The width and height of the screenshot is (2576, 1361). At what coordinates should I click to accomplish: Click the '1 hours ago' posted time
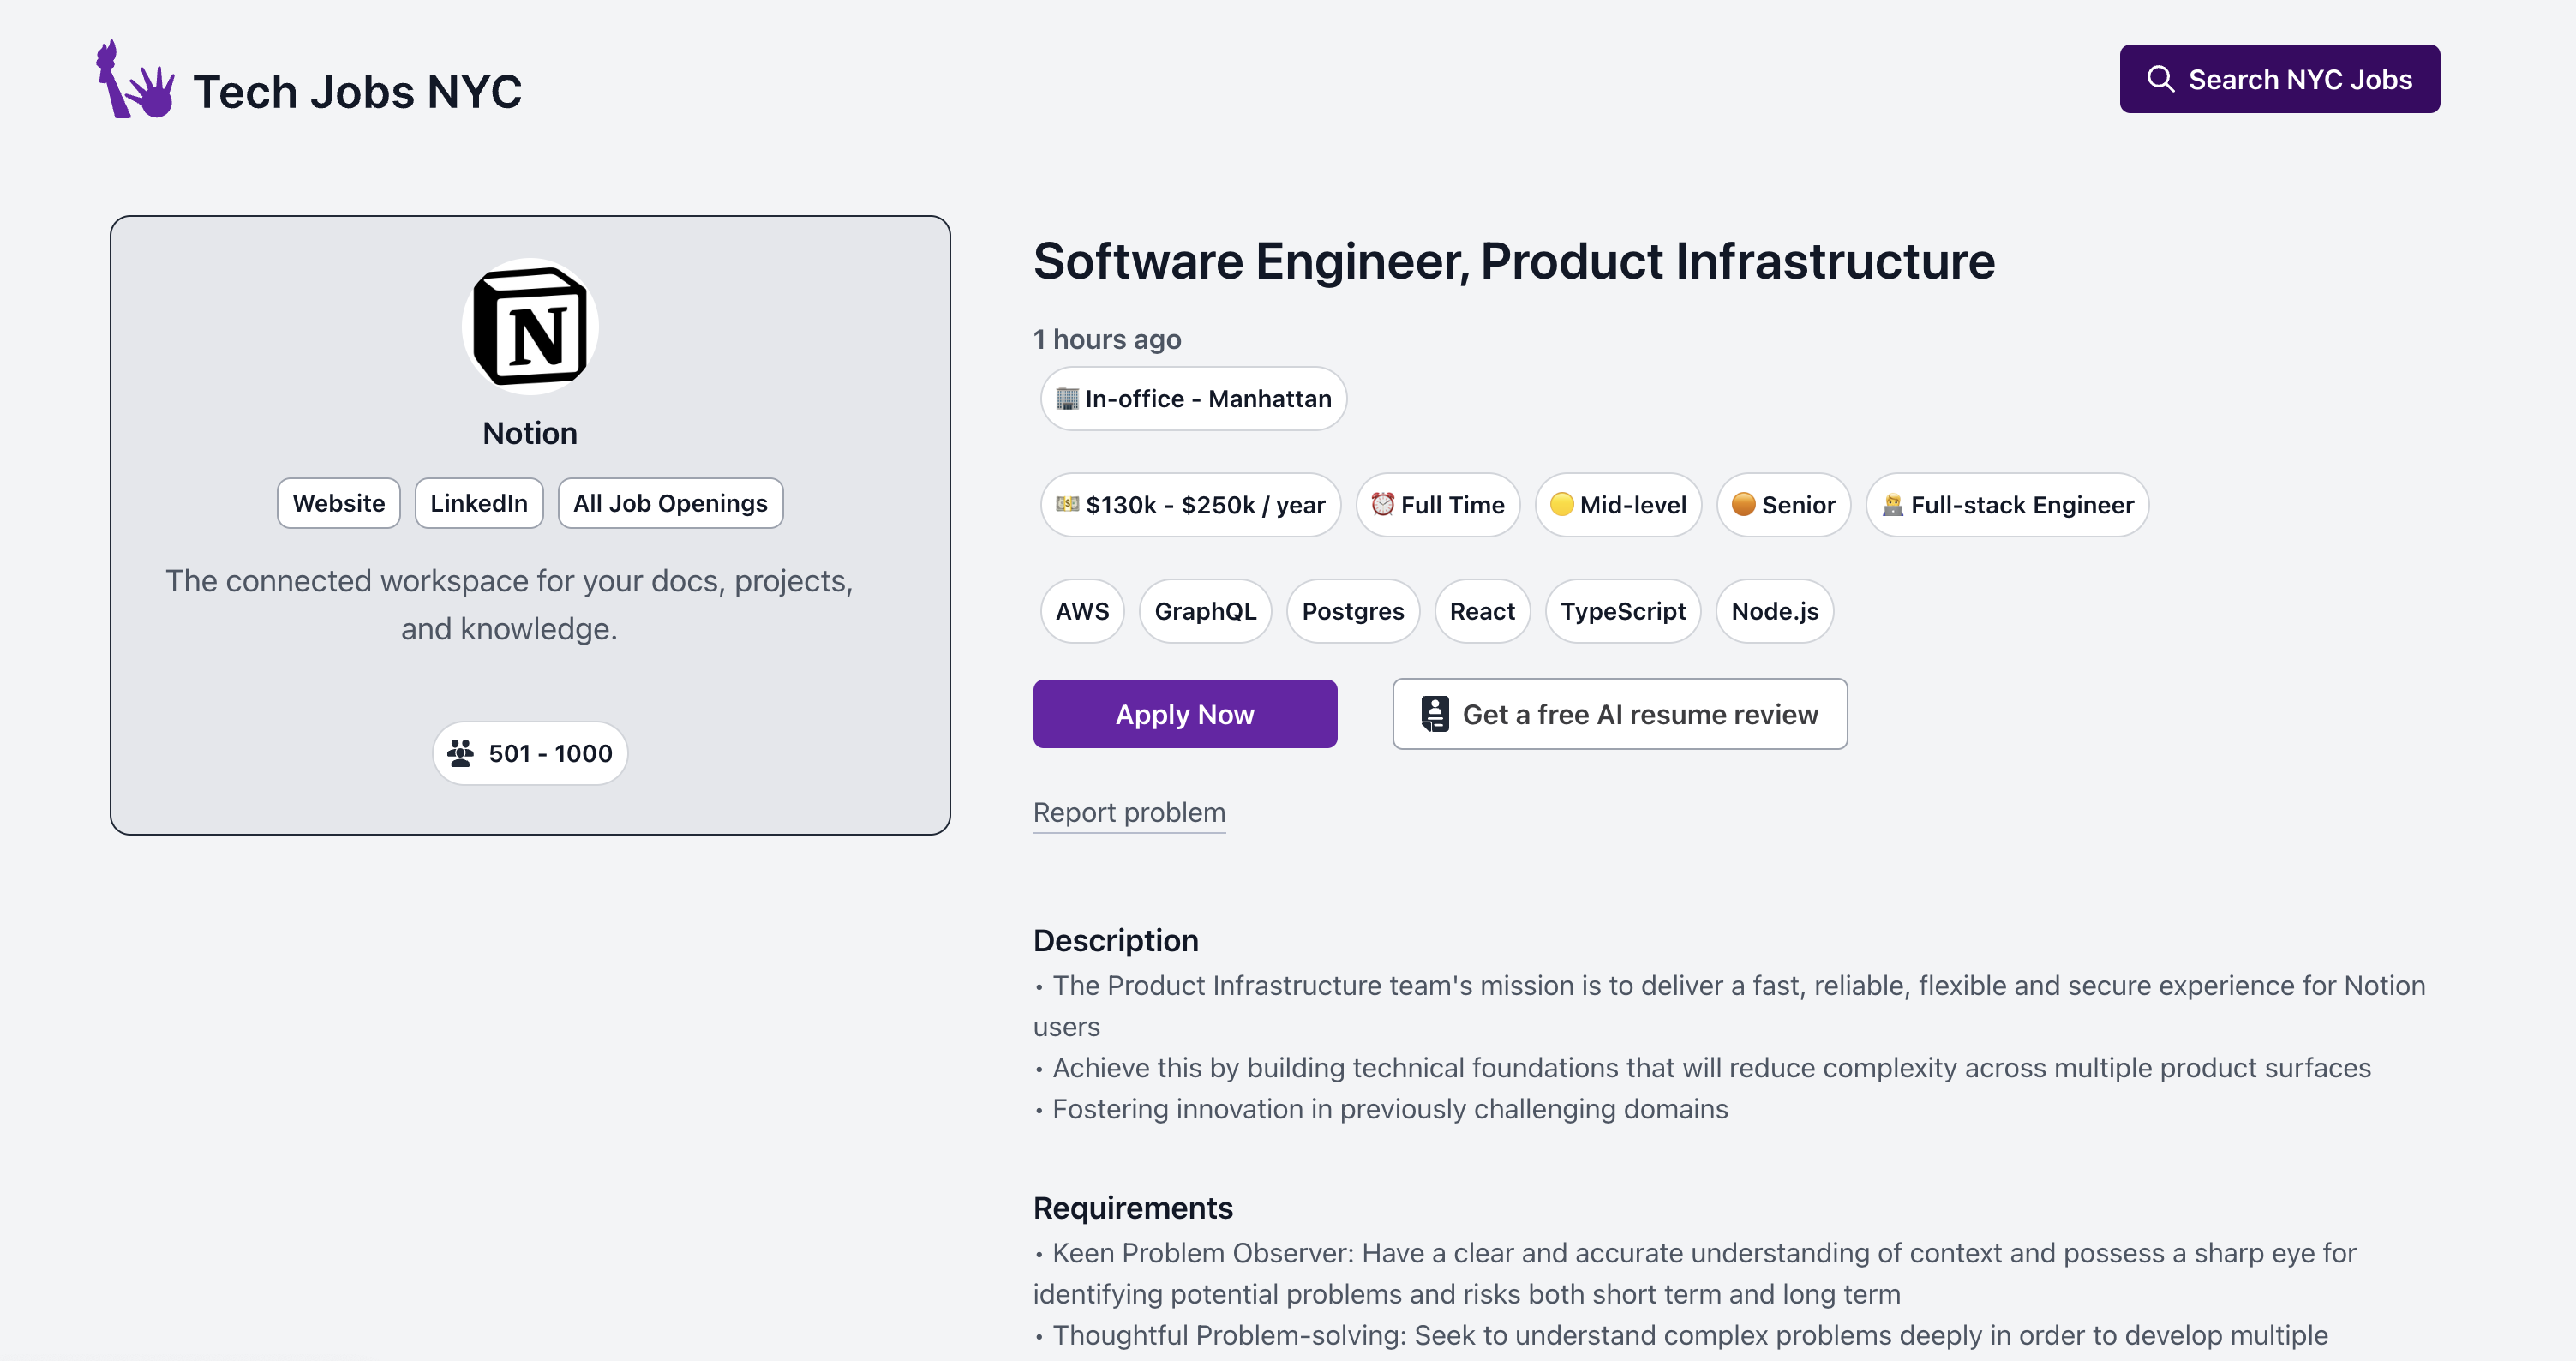(x=1107, y=339)
